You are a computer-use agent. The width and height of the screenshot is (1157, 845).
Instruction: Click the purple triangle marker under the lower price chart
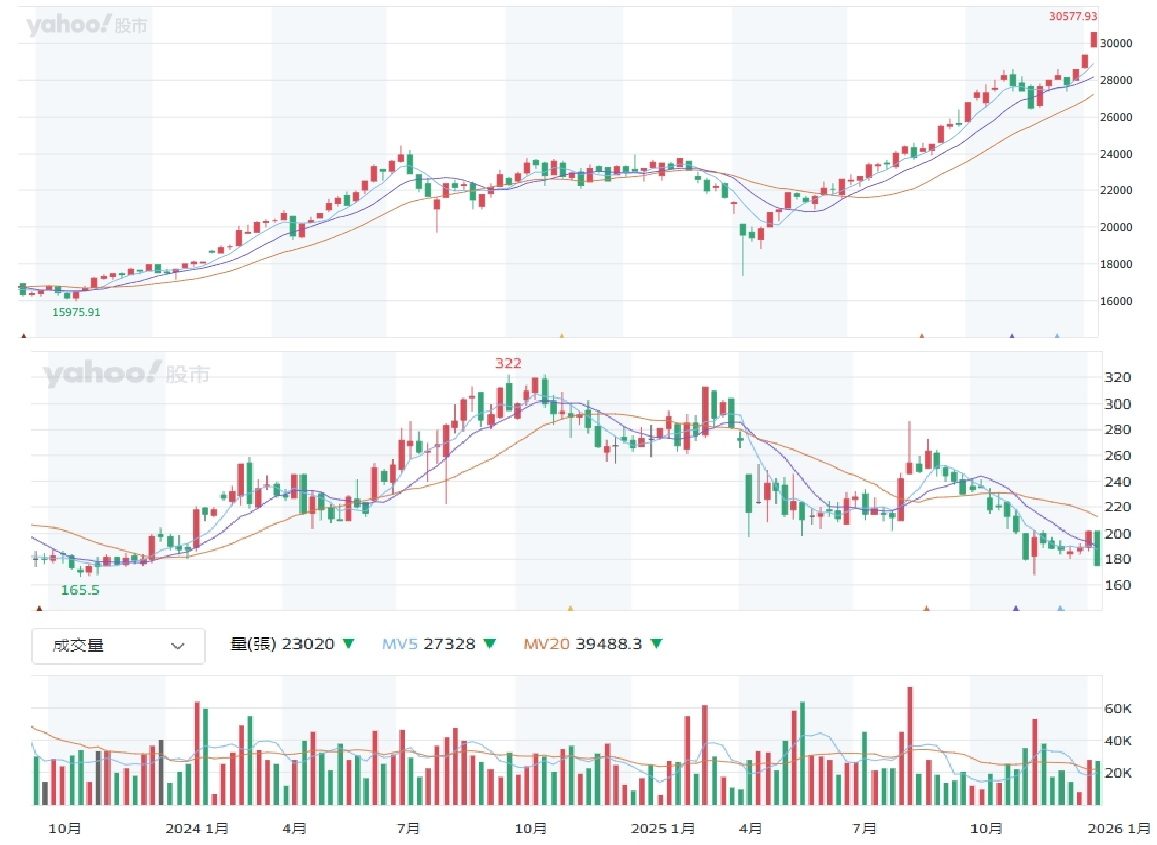[x=1016, y=608]
